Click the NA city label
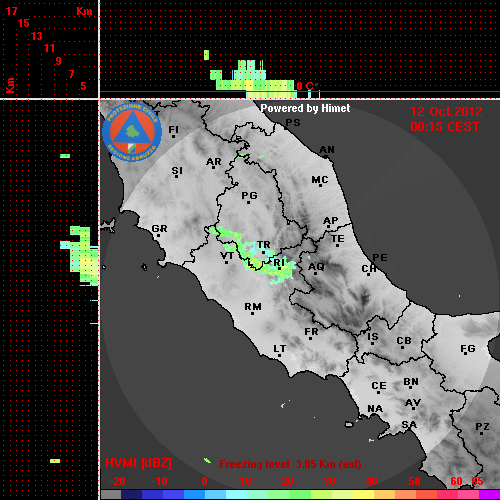The image size is (500, 500). [375, 408]
